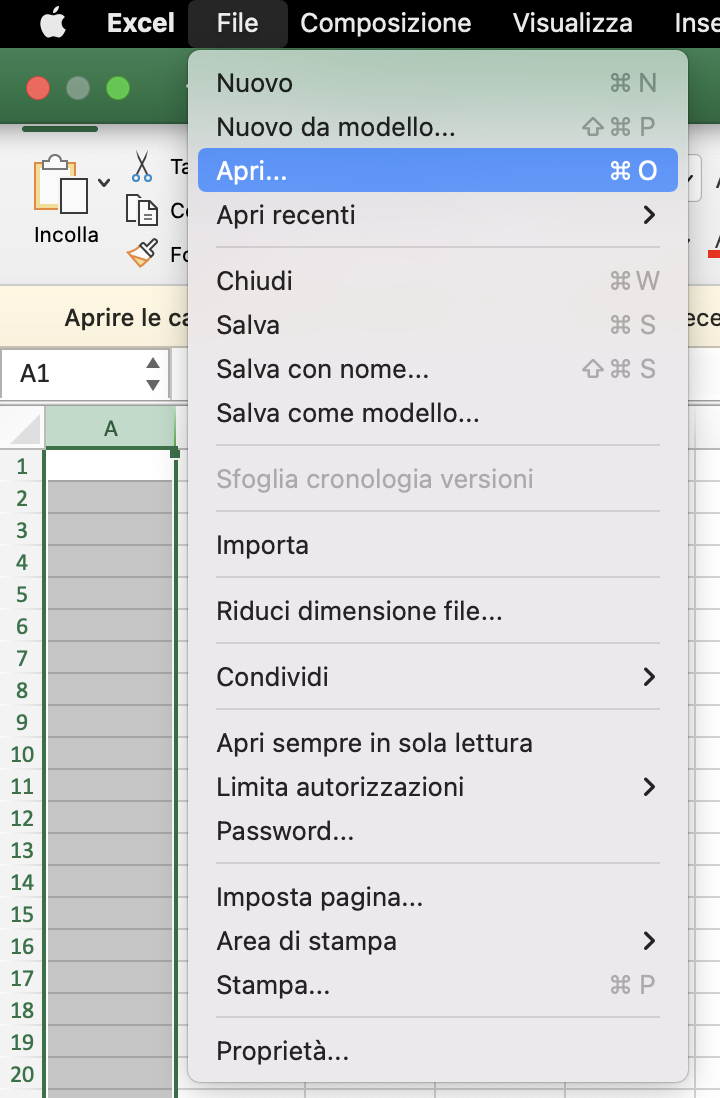Click the Importa entry
Image resolution: width=720 pixels, height=1098 pixels.
[x=438, y=545]
